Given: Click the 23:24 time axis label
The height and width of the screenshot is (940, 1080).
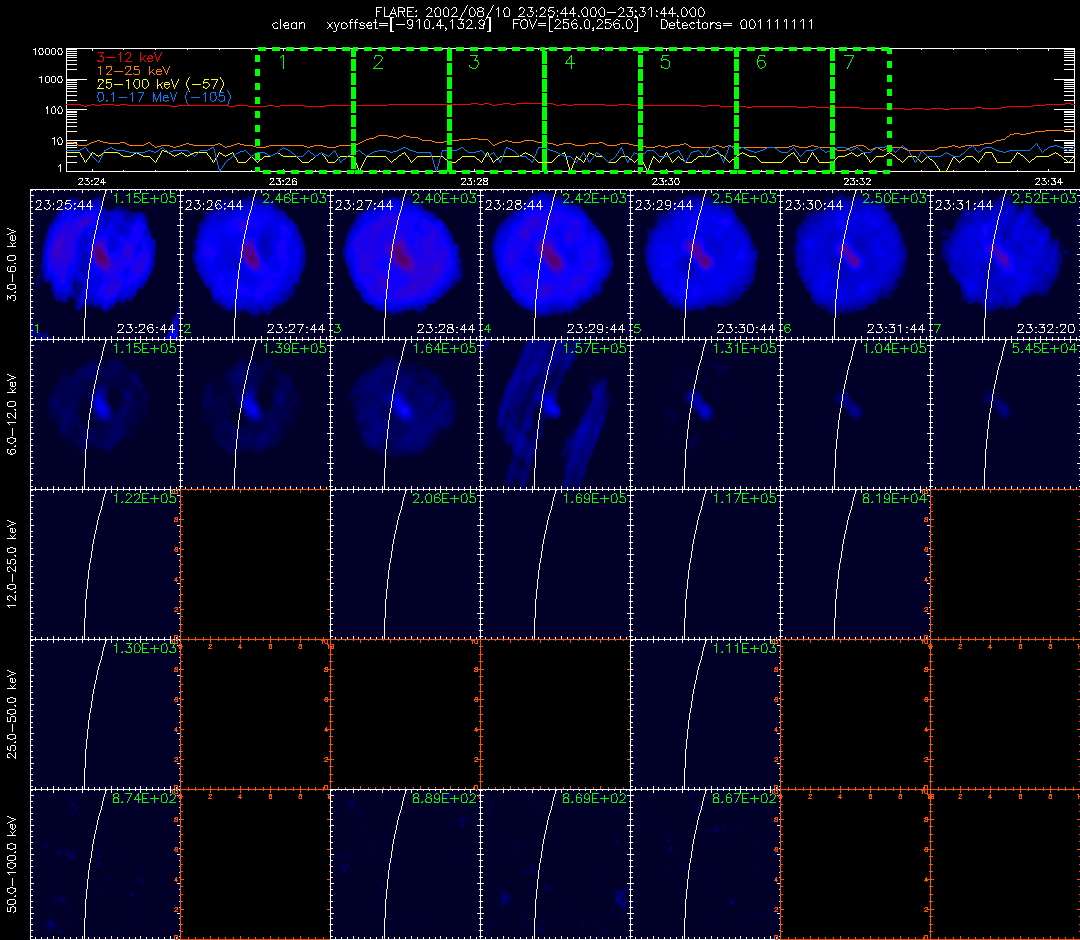Looking at the screenshot, I should pyautogui.click(x=92, y=182).
